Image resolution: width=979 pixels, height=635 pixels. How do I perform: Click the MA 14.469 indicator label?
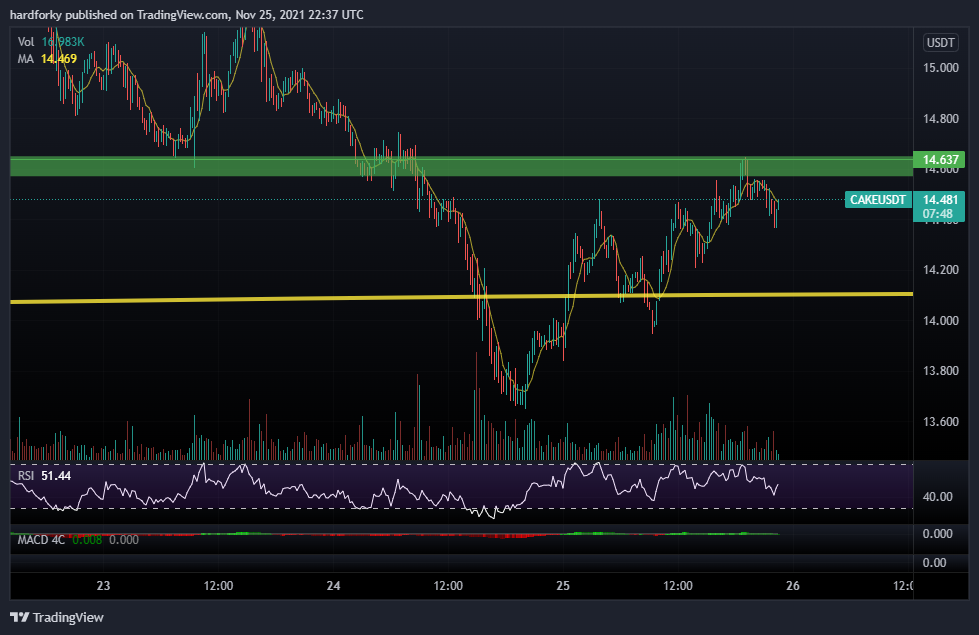47,59
